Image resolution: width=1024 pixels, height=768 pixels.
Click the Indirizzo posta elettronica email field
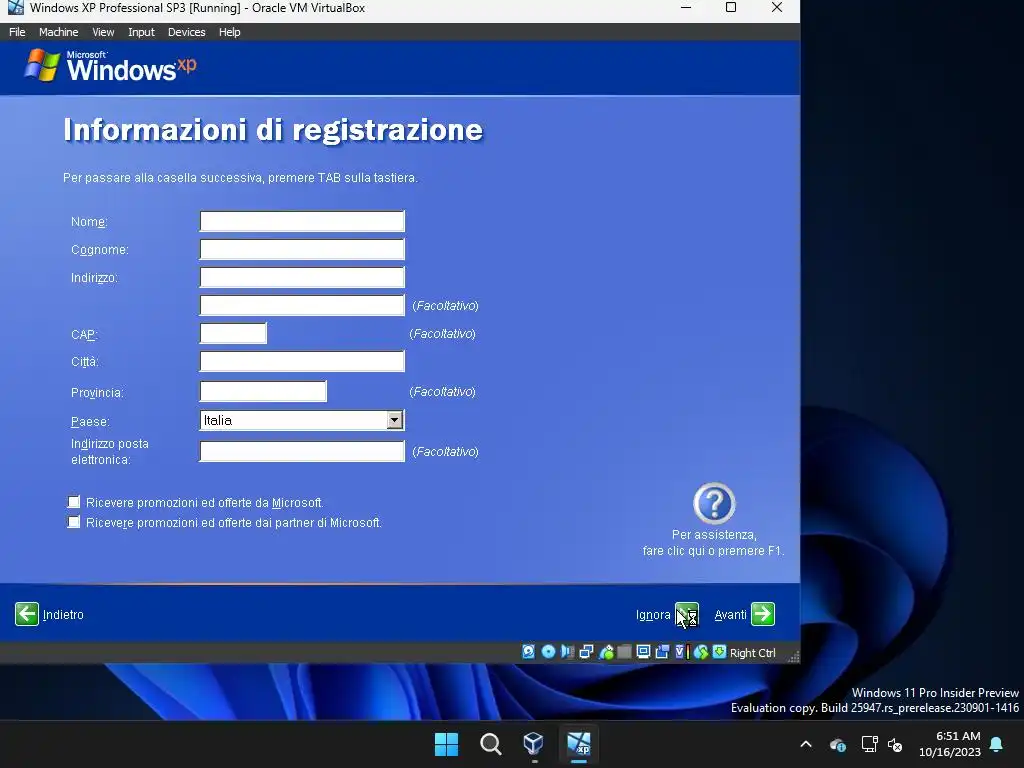pyautogui.click(x=302, y=451)
